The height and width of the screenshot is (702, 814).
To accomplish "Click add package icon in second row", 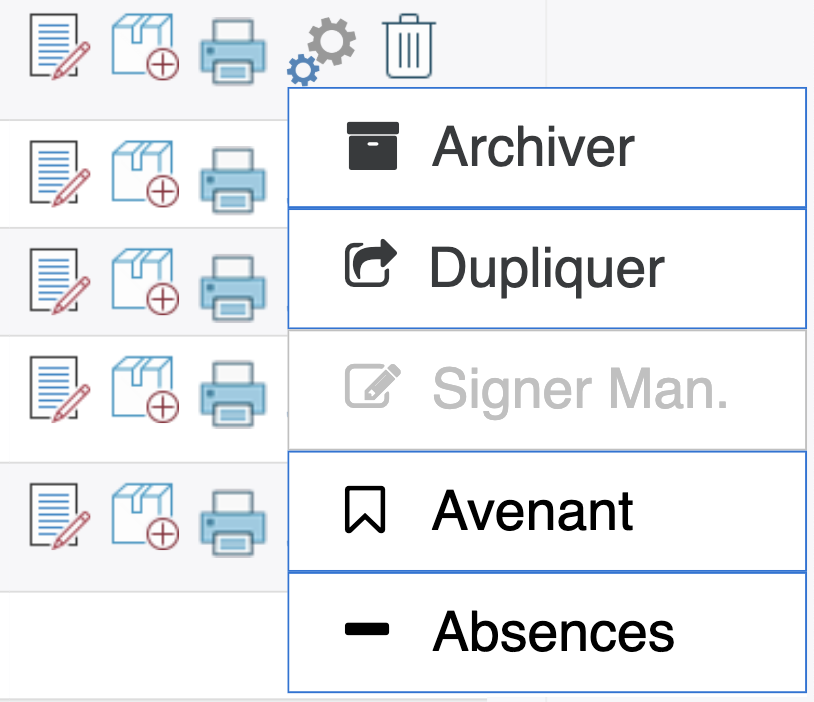I will 145,173.
